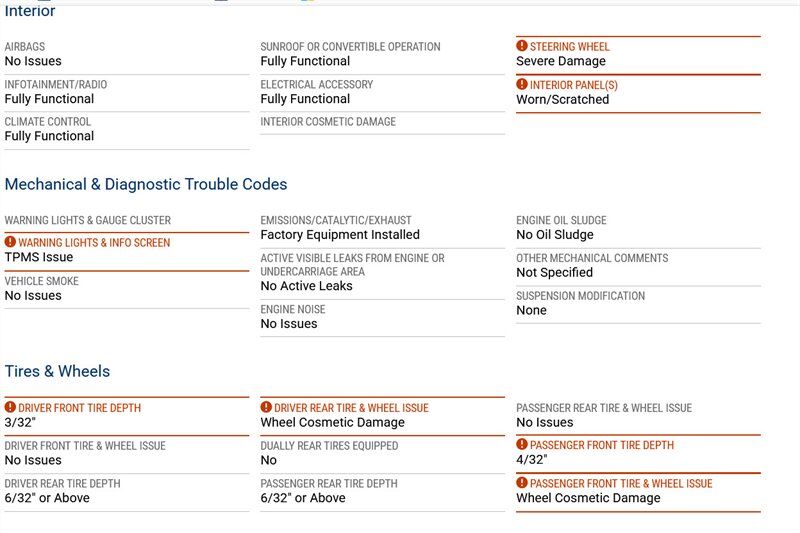Click the Dually Rear Tires Equipped label
The height and width of the screenshot is (533, 800).
click(329, 446)
